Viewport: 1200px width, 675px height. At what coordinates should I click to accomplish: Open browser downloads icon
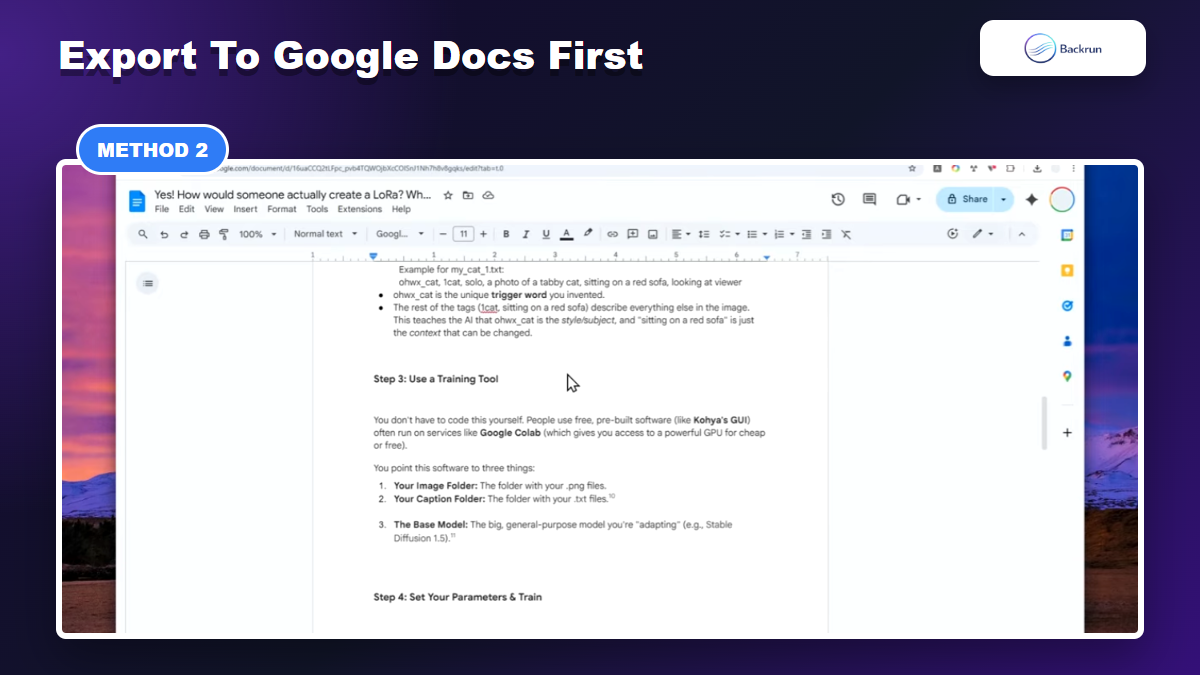pyautogui.click(x=1038, y=169)
